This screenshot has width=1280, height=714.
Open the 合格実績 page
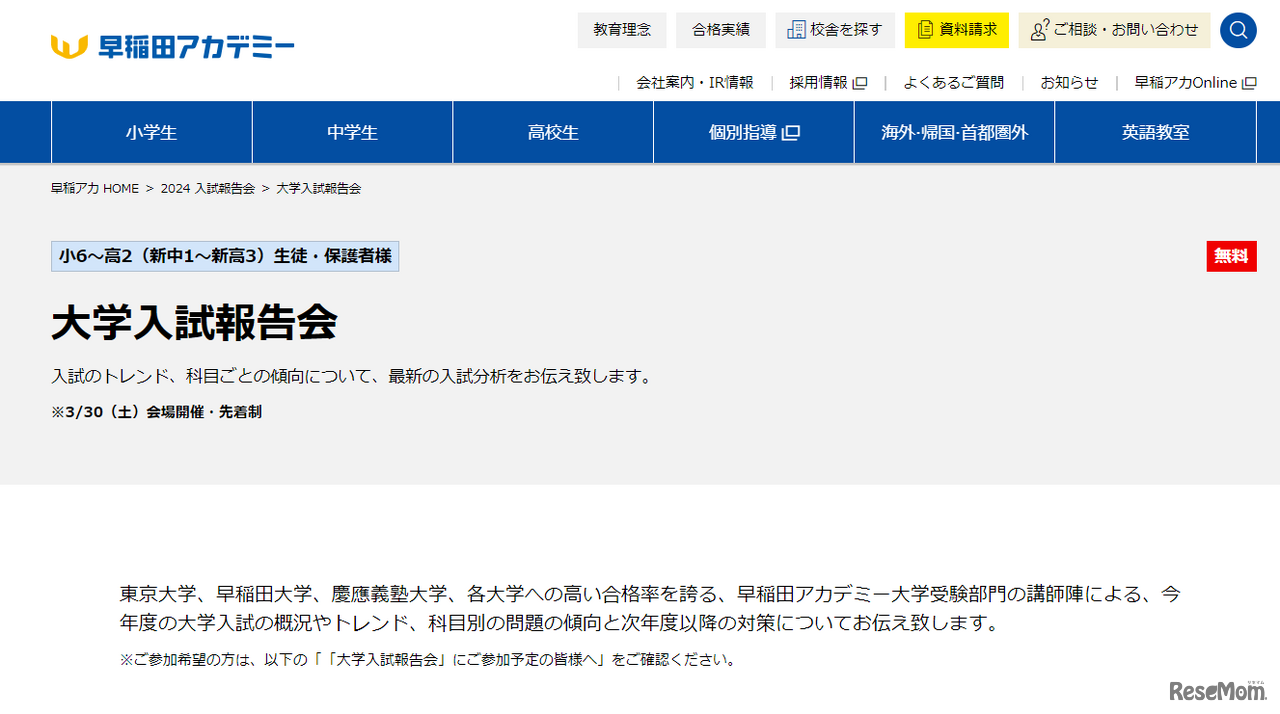pyautogui.click(x=721, y=30)
